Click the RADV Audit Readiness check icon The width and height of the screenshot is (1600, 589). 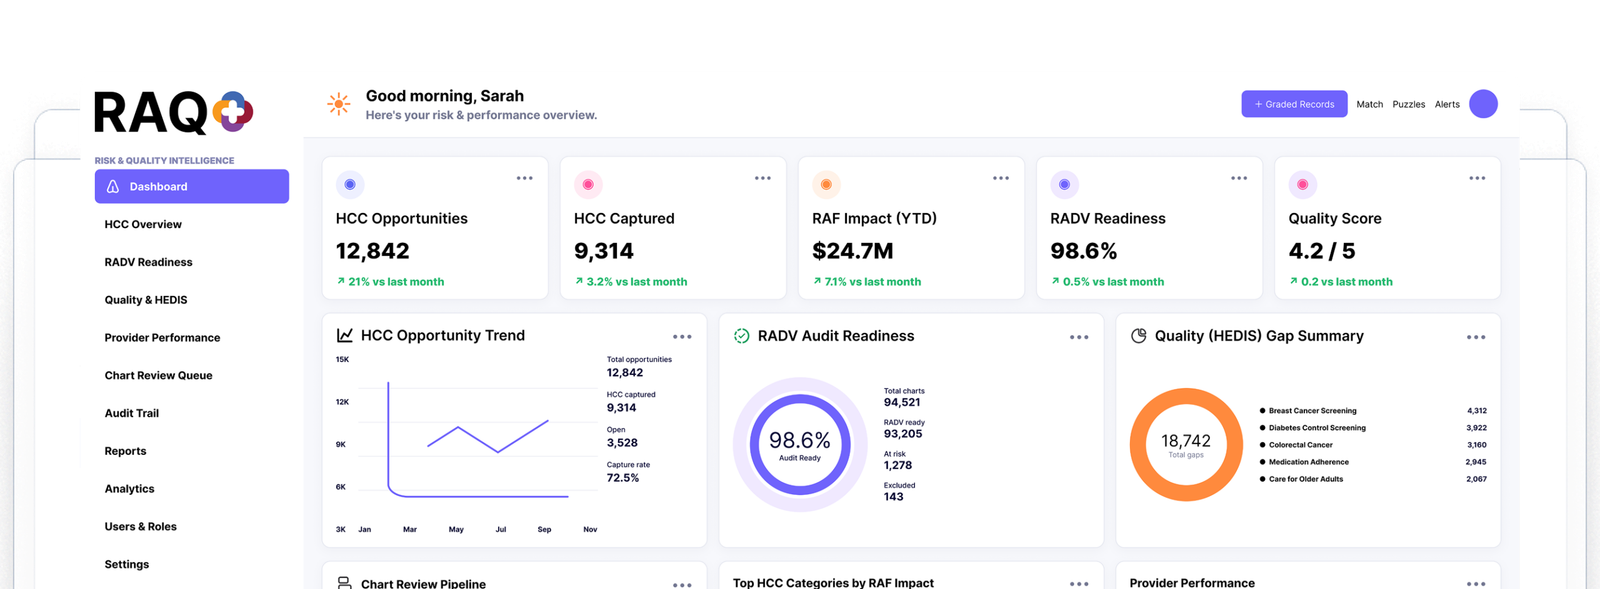click(x=741, y=336)
